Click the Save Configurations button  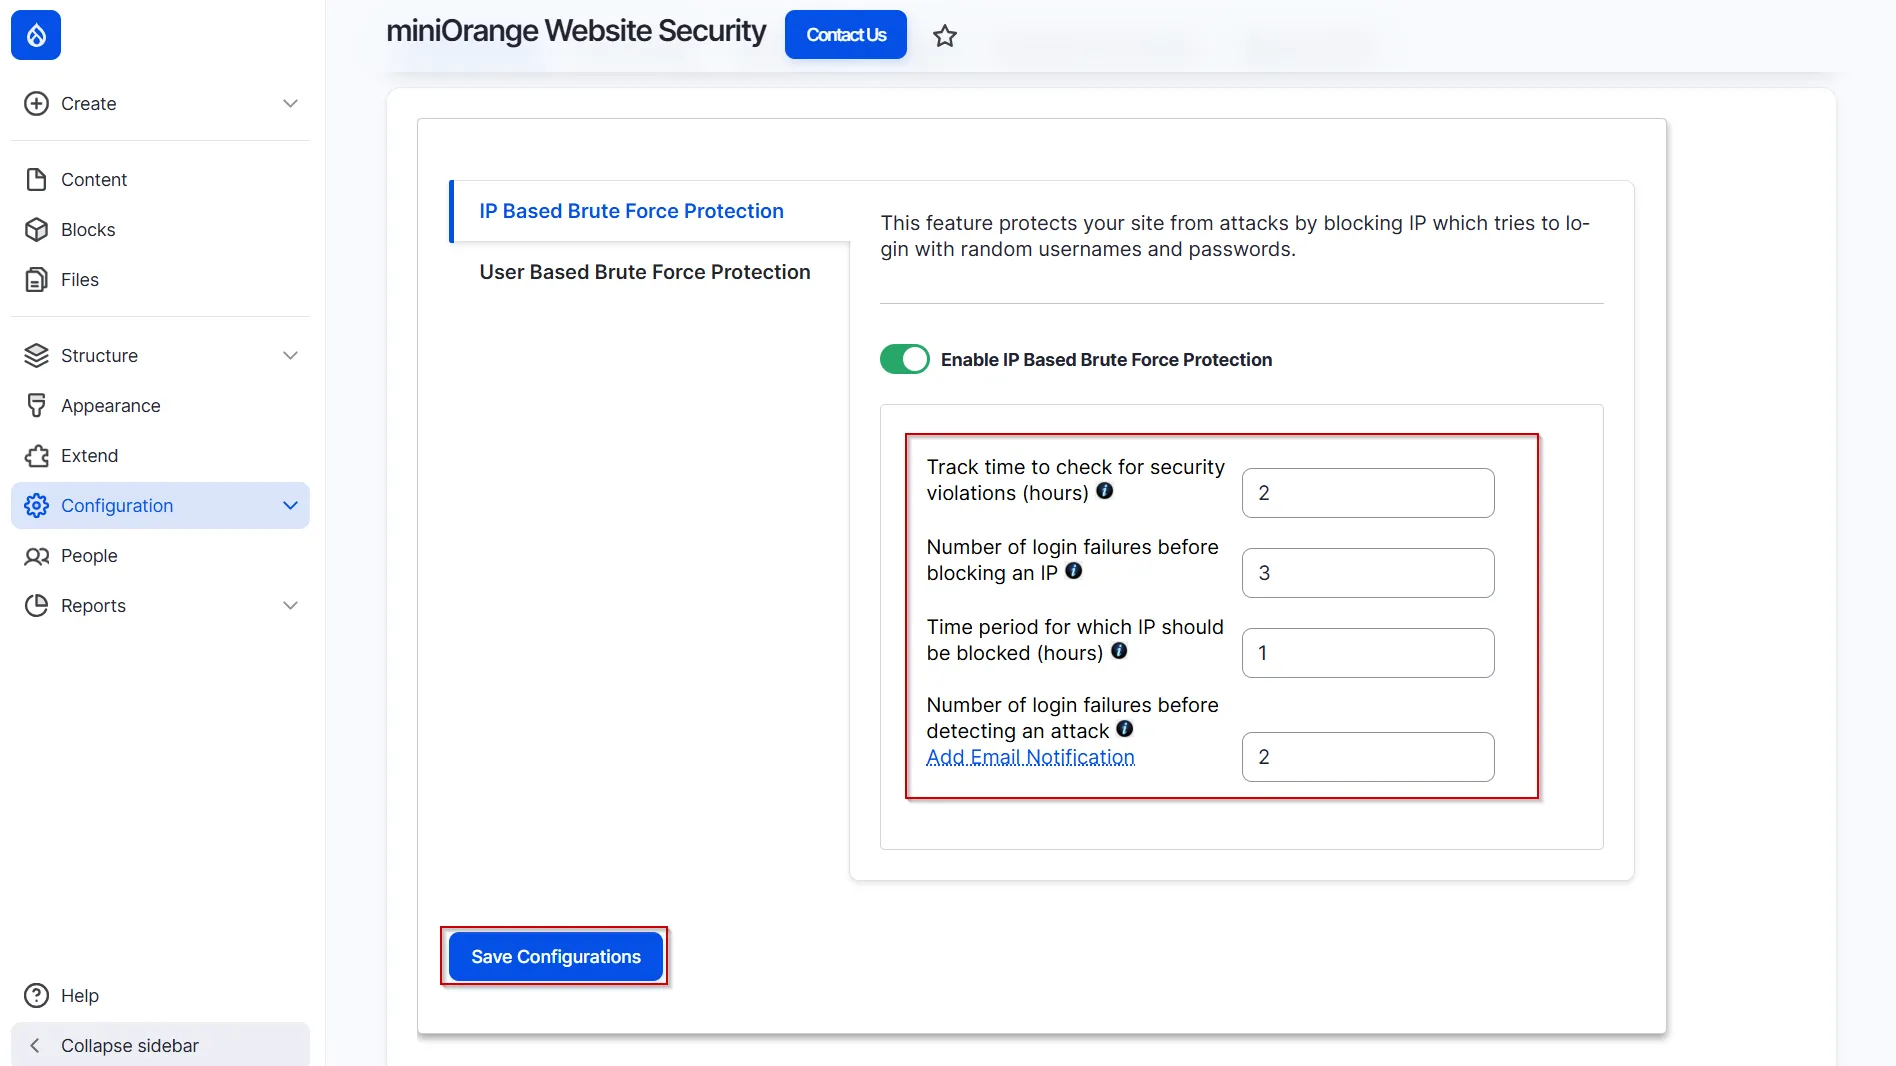(x=556, y=957)
